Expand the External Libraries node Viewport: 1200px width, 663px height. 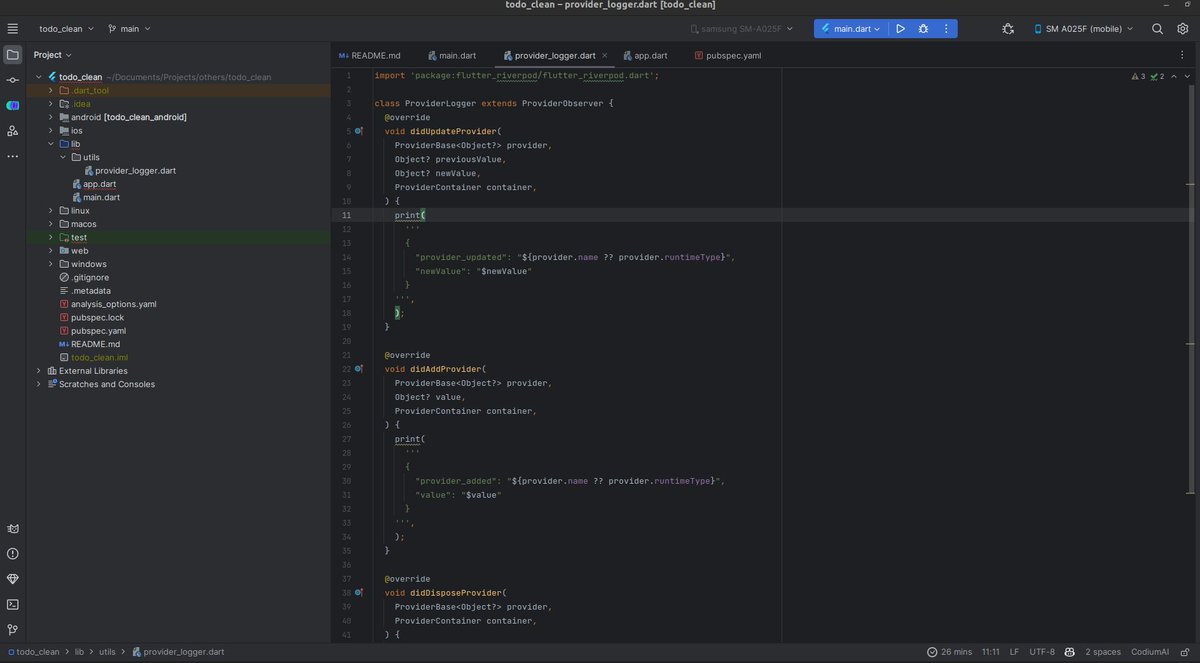38,371
